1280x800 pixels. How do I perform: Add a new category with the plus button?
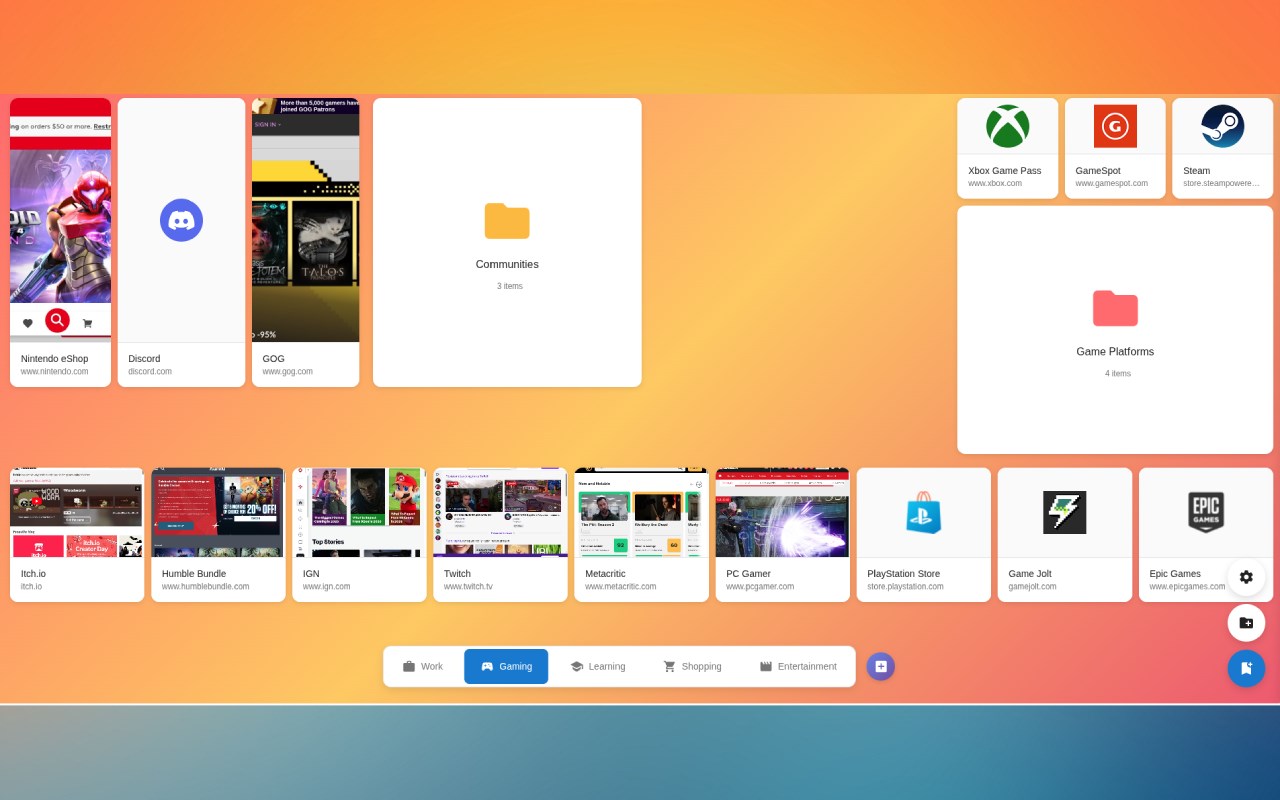click(880, 666)
